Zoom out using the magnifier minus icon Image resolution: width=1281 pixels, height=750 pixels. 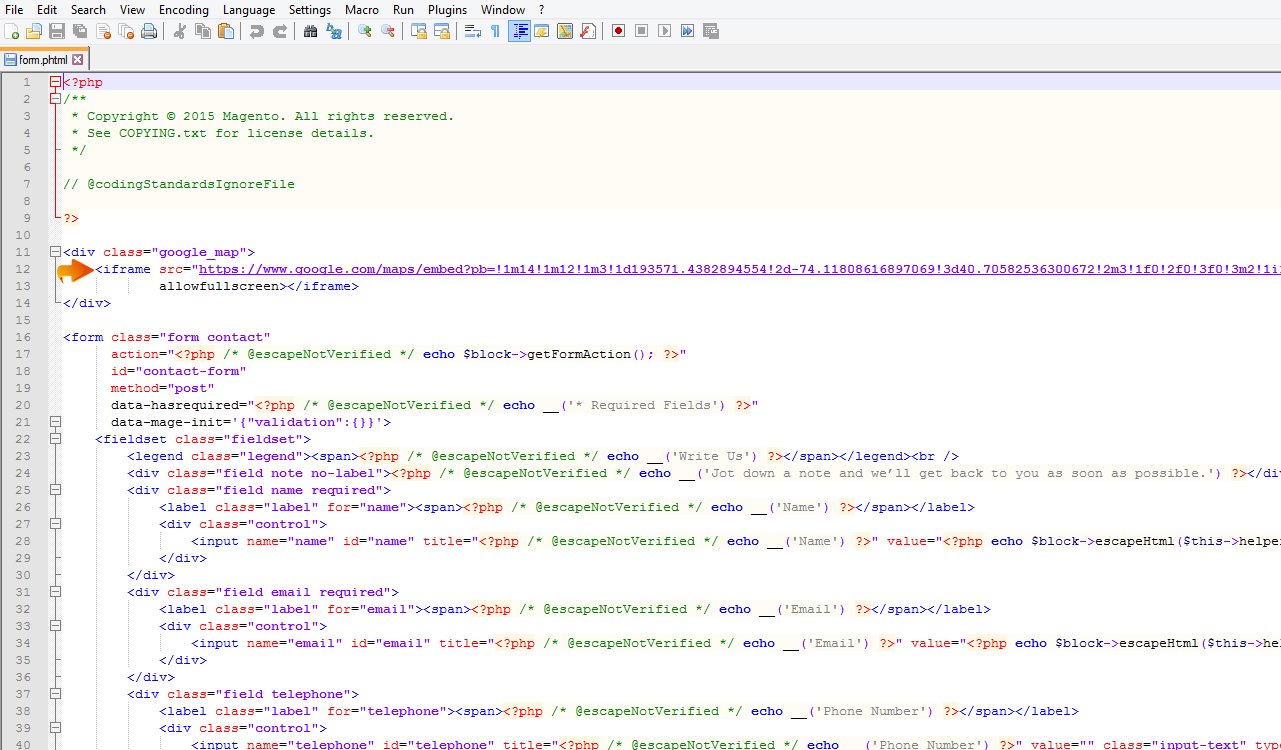[x=388, y=31]
